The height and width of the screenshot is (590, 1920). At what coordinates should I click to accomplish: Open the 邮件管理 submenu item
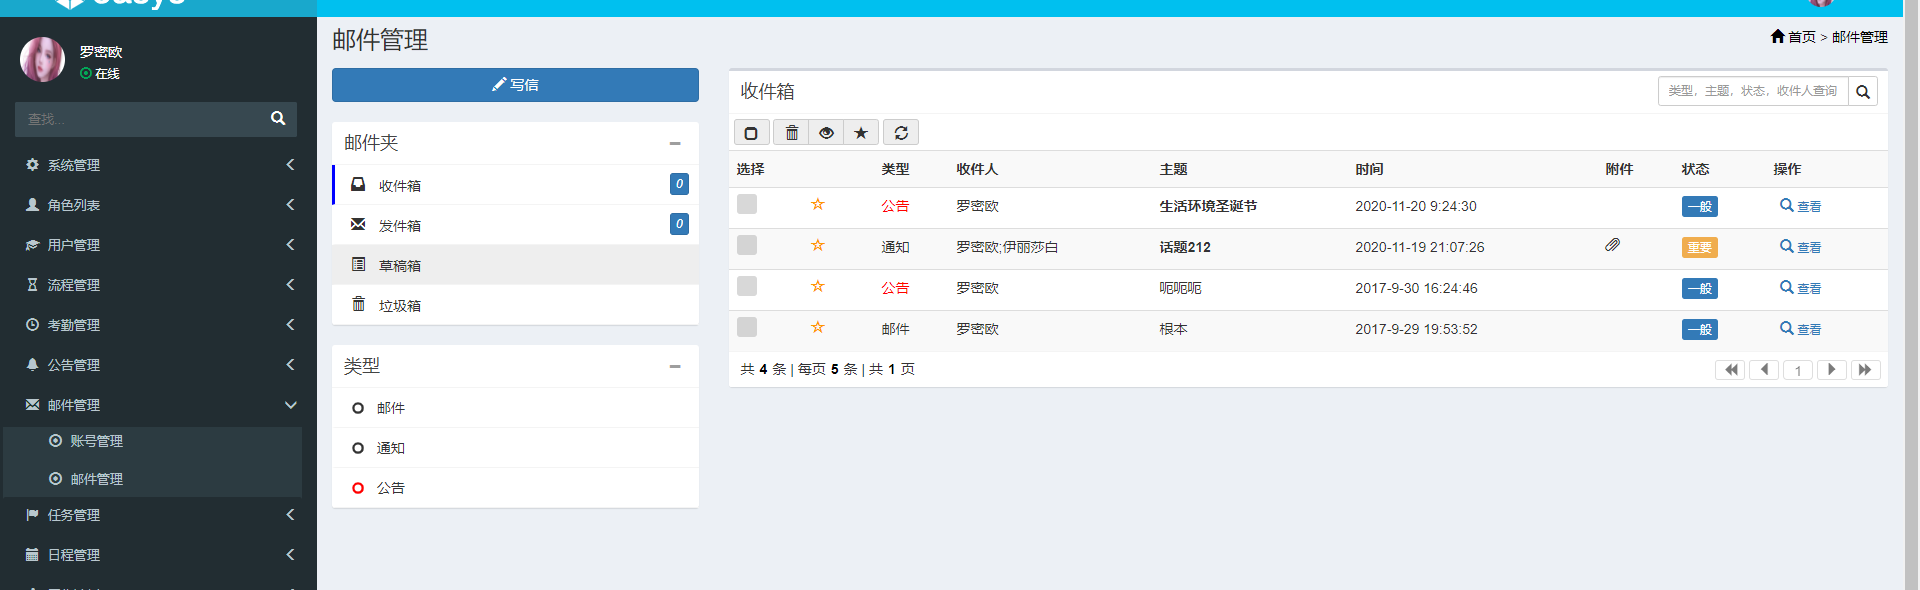click(x=153, y=479)
